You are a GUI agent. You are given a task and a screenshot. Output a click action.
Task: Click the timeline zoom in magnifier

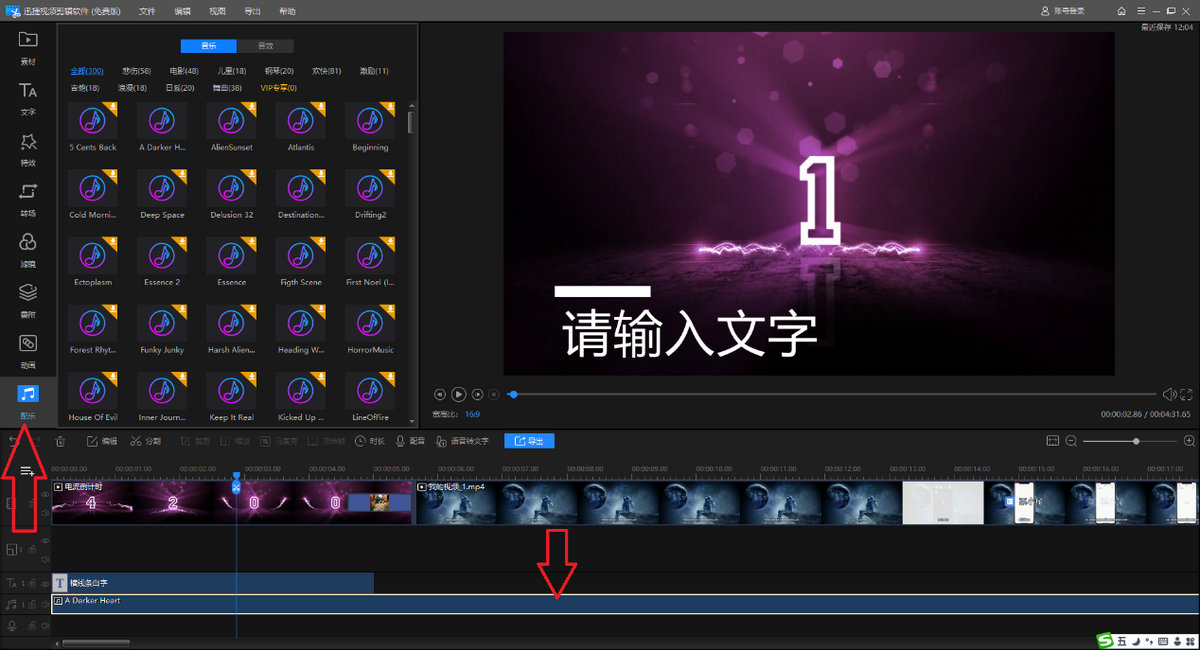coord(1189,441)
